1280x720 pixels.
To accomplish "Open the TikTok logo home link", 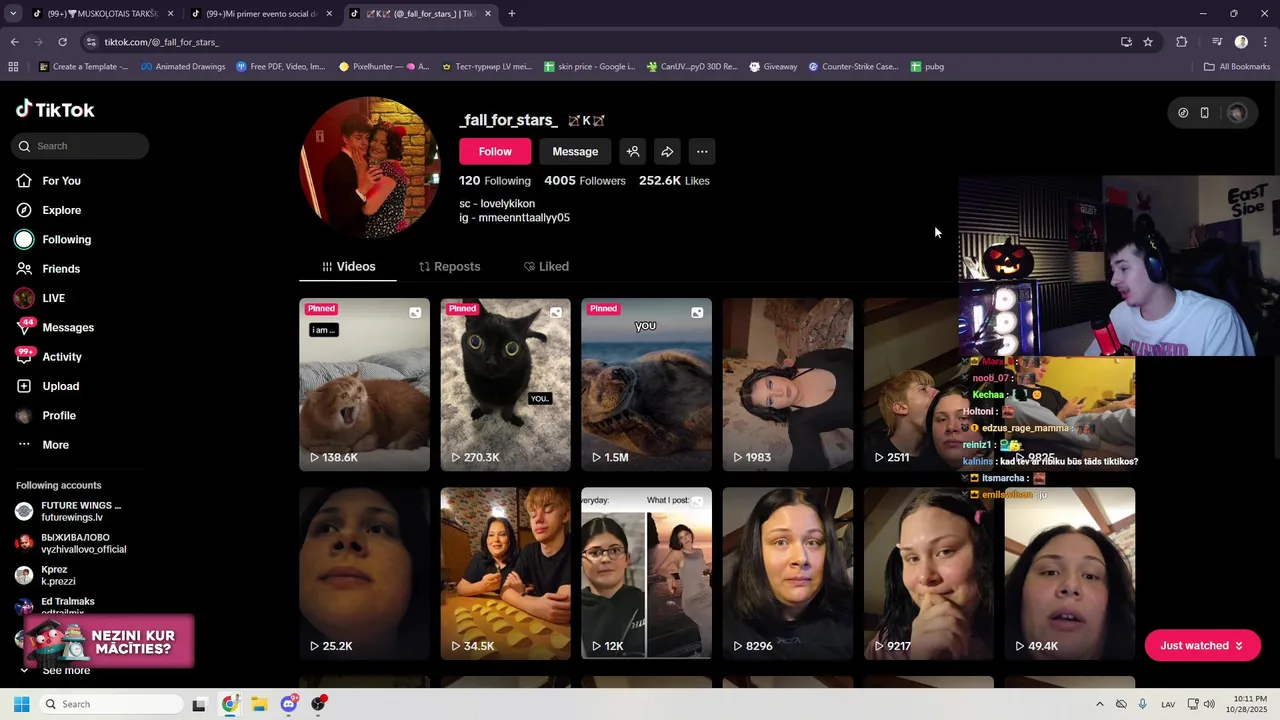I will (x=55, y=110).
